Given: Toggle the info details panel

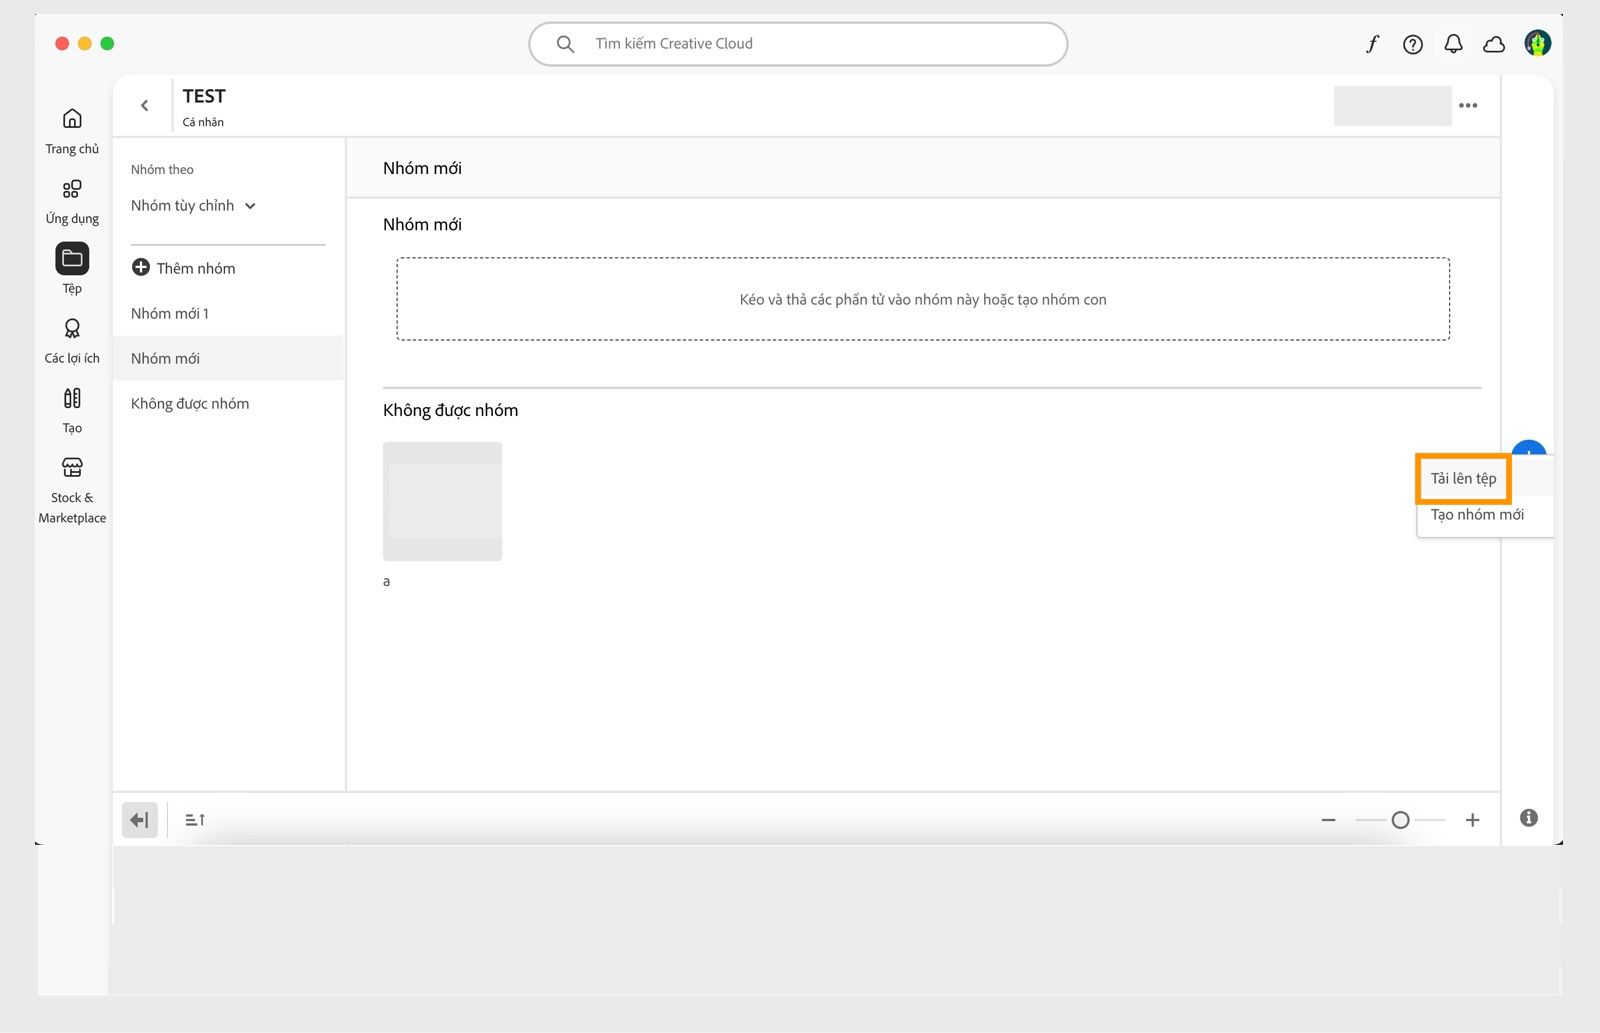Looking at the screenshot, I should [x=1529, y=818].
